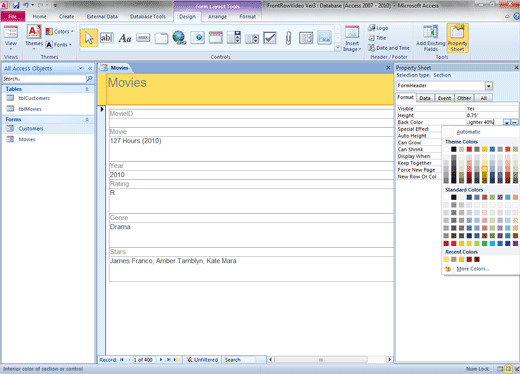The height and width of the screenshot is (374, 520).
Task: Go to first record arrow
Action: [122, 360]
